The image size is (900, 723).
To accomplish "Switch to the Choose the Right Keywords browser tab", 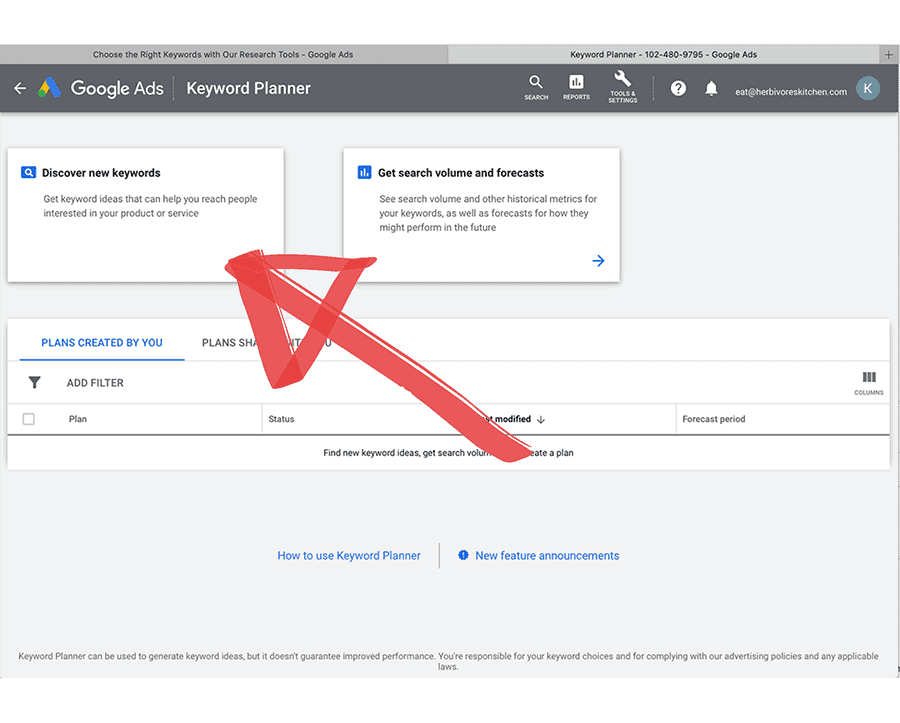I will coord(223,55).
